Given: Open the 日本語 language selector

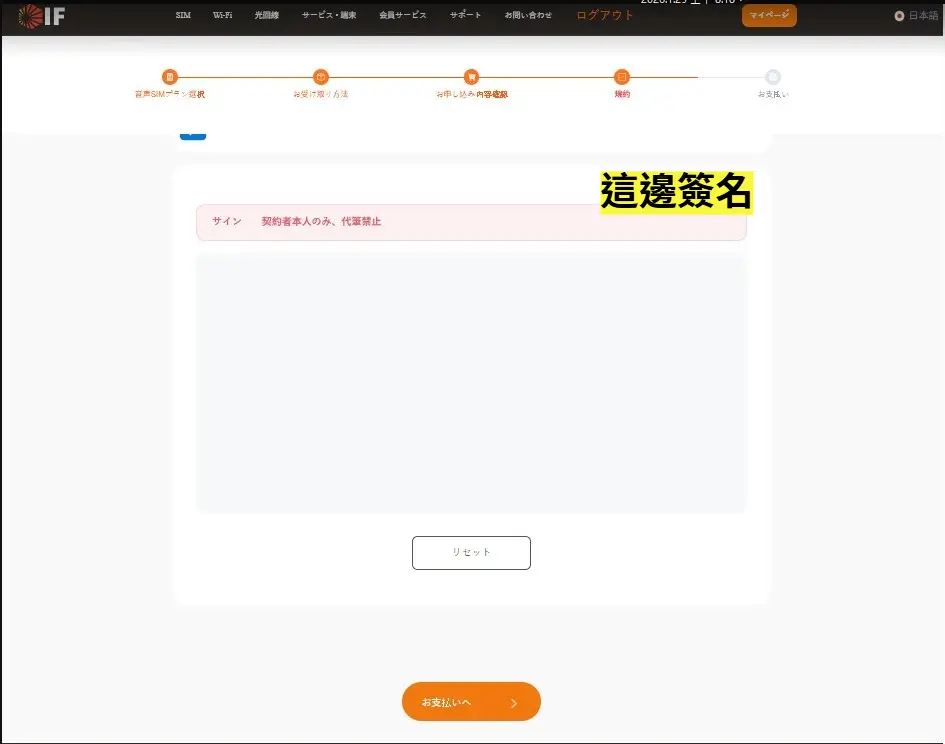Looking at the screenshot, I should [x=917, y=16].
